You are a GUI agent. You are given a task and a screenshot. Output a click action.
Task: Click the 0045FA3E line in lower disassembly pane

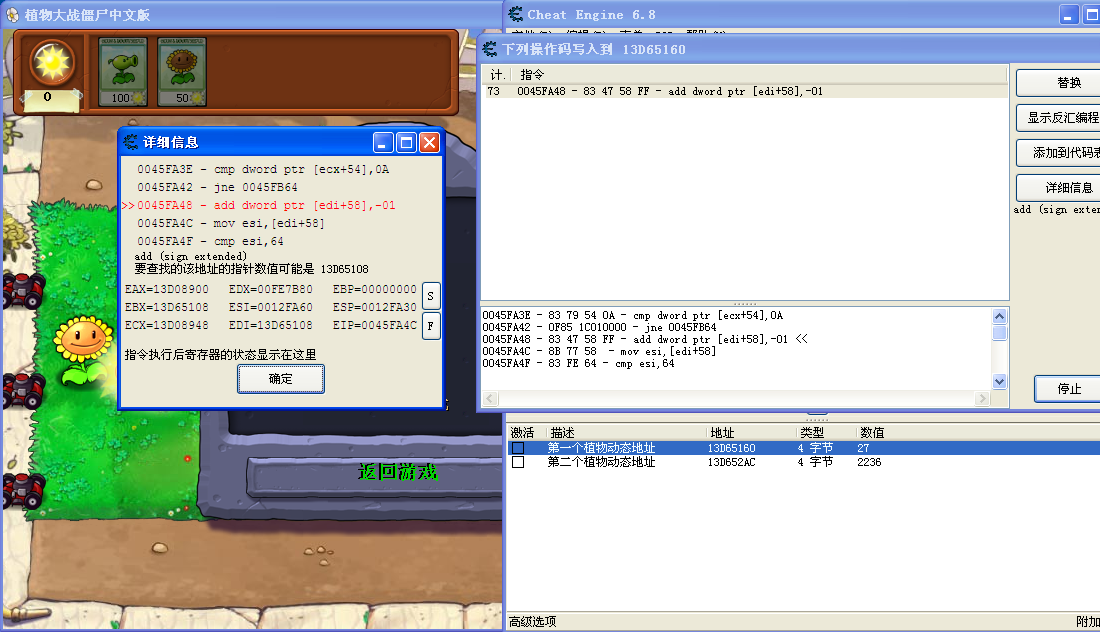pos(633,316)
